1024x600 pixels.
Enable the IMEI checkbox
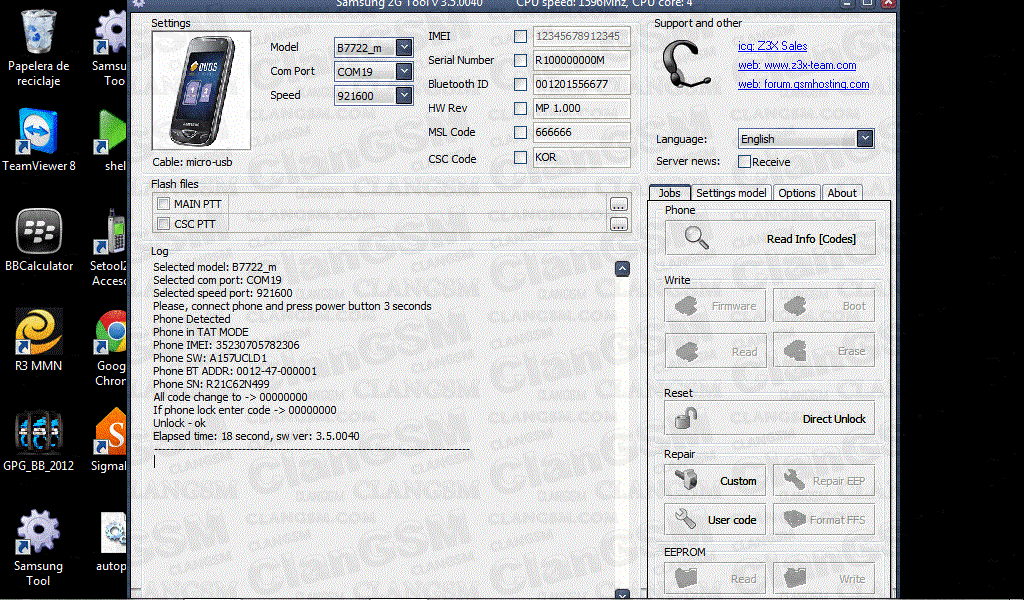pos(520,37)
